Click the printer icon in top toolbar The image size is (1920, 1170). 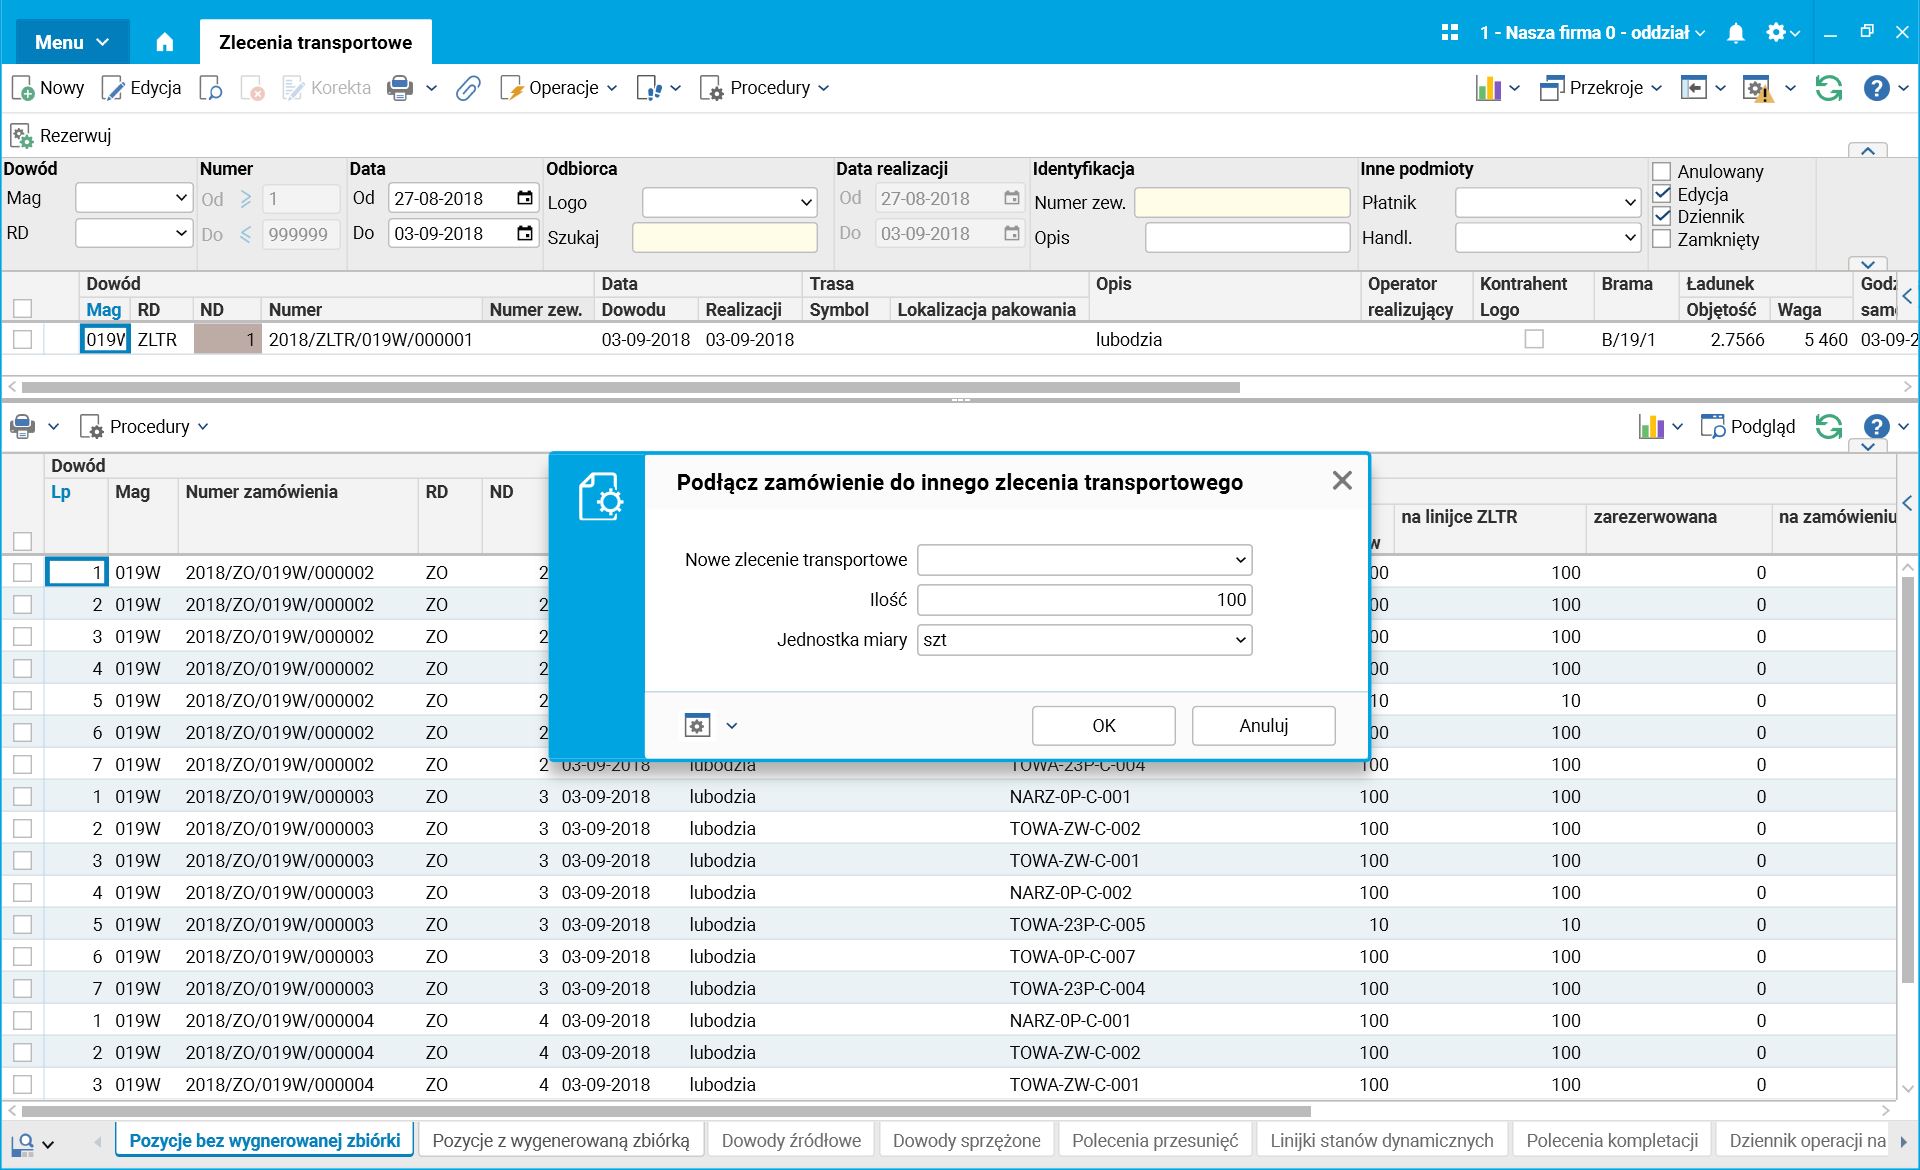click(400, 88)
